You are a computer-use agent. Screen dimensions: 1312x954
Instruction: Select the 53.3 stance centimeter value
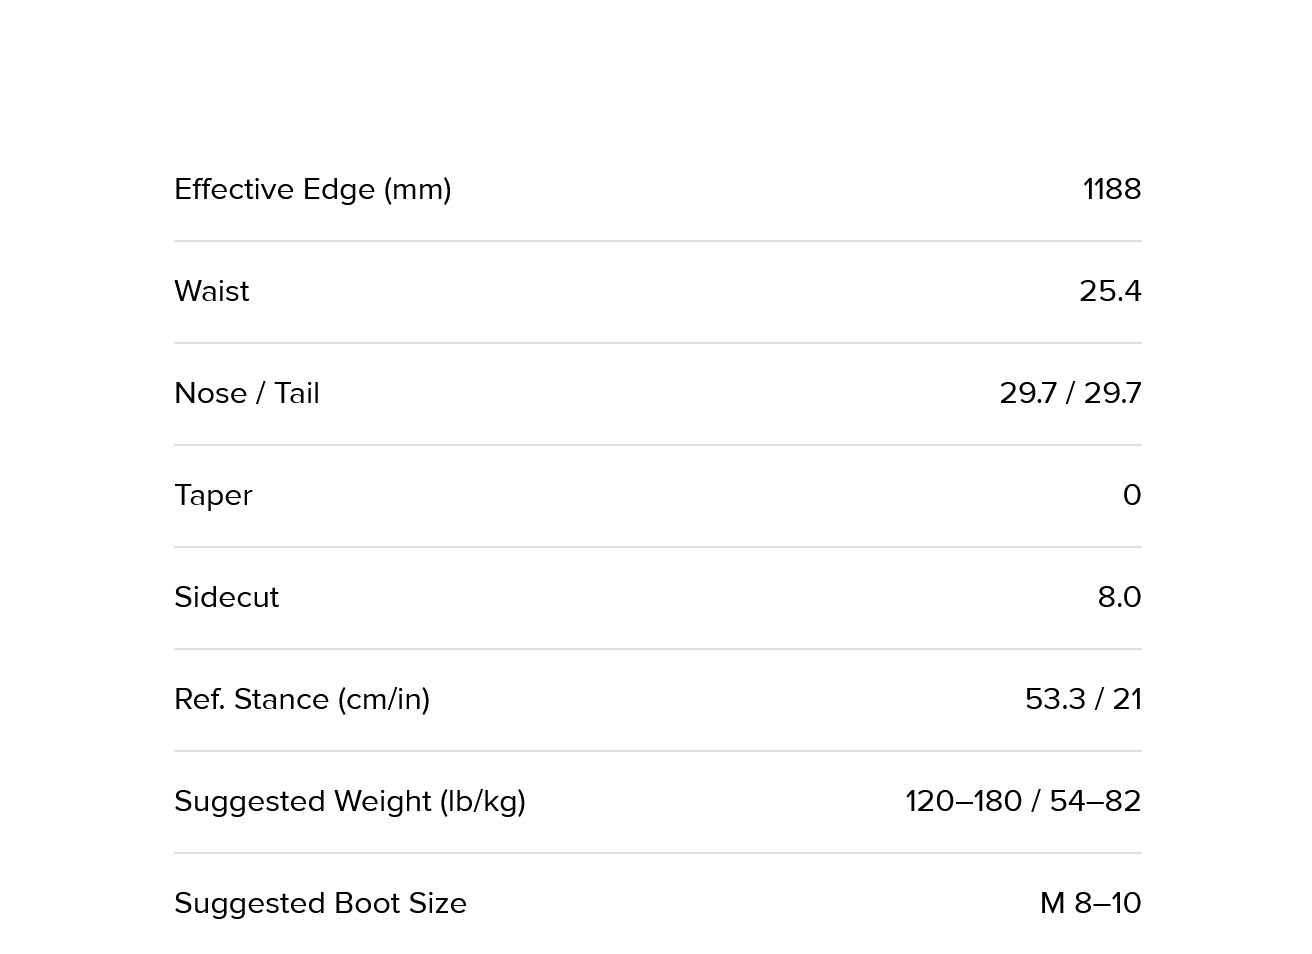click(1054, 699)
